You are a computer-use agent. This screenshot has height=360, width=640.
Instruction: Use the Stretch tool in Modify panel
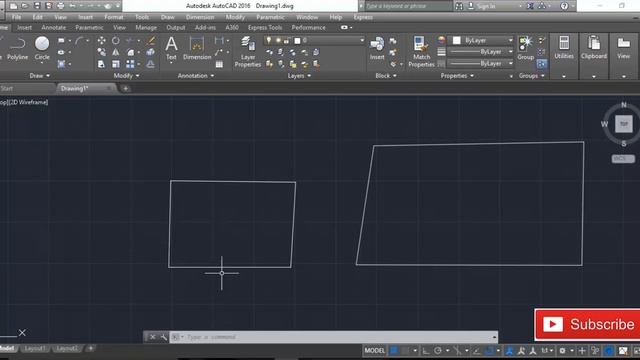(101, 64)
